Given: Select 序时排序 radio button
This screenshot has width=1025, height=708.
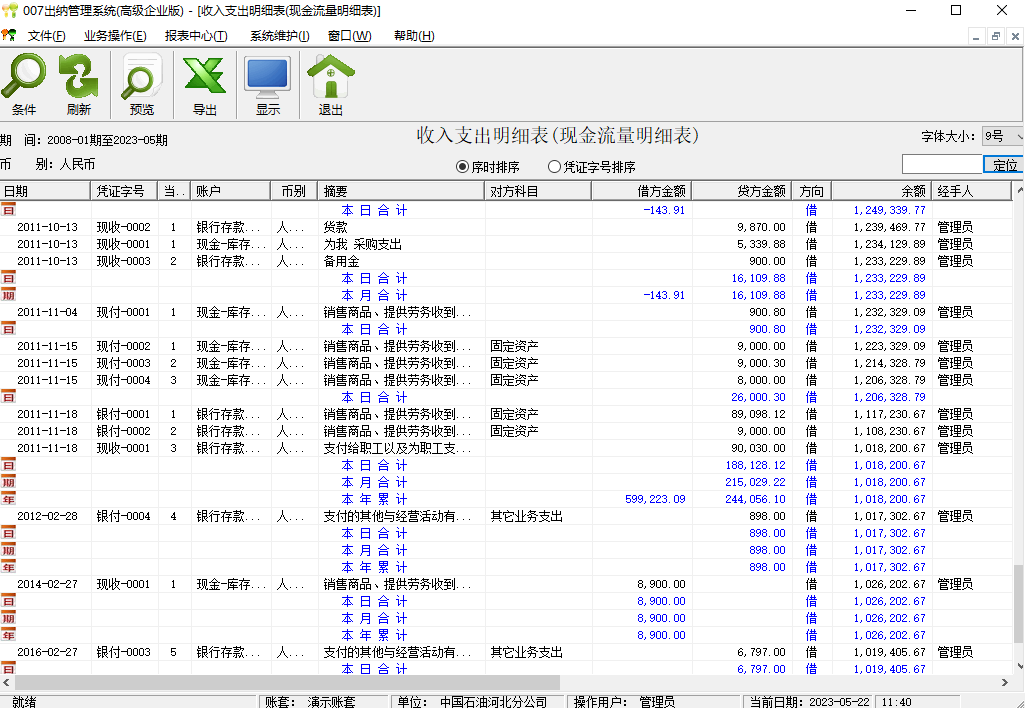Looking at the screenshot, I should point(463,167).
